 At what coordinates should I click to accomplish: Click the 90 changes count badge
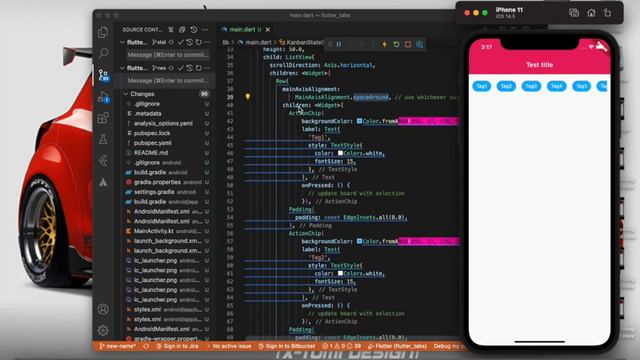pyautogui.click(x=204, y=94)
